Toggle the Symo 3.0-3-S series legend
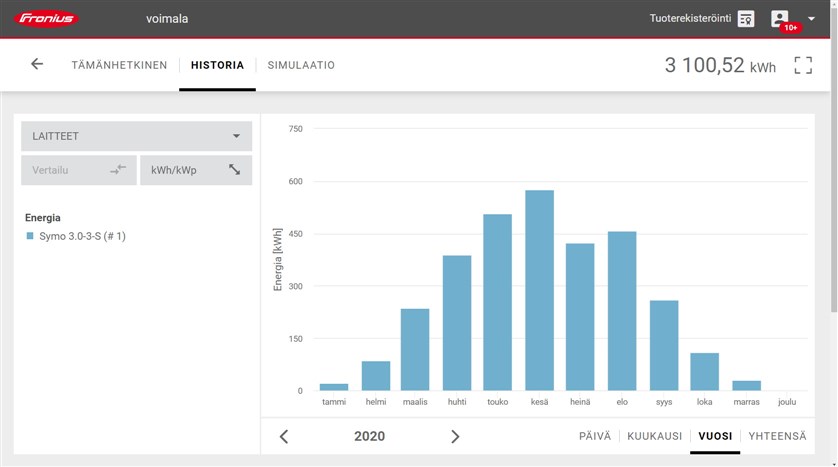 (75, 236)
